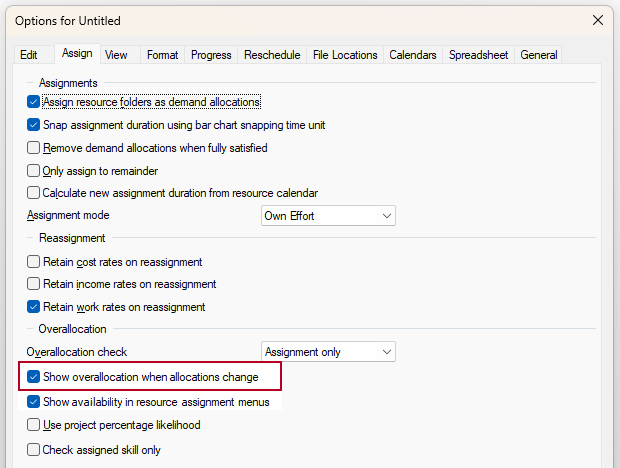Close the Options for Untitled dialog

tap(598, 20)
